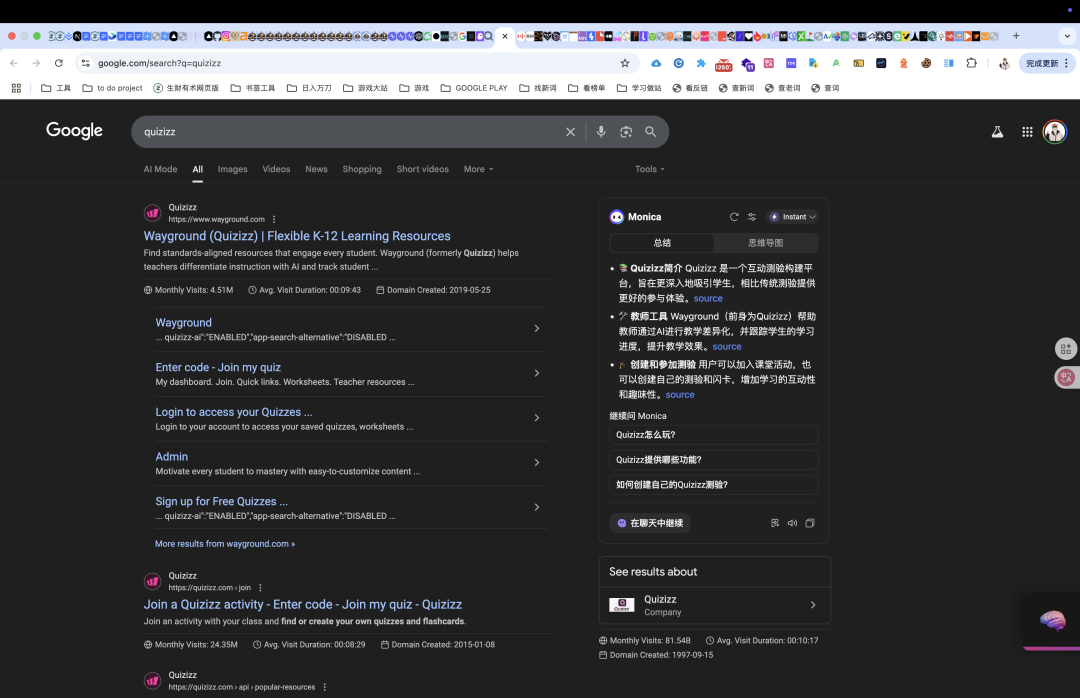Switch to News results
This screenshot has width=1080, height=698.
[x=316, y=169]
